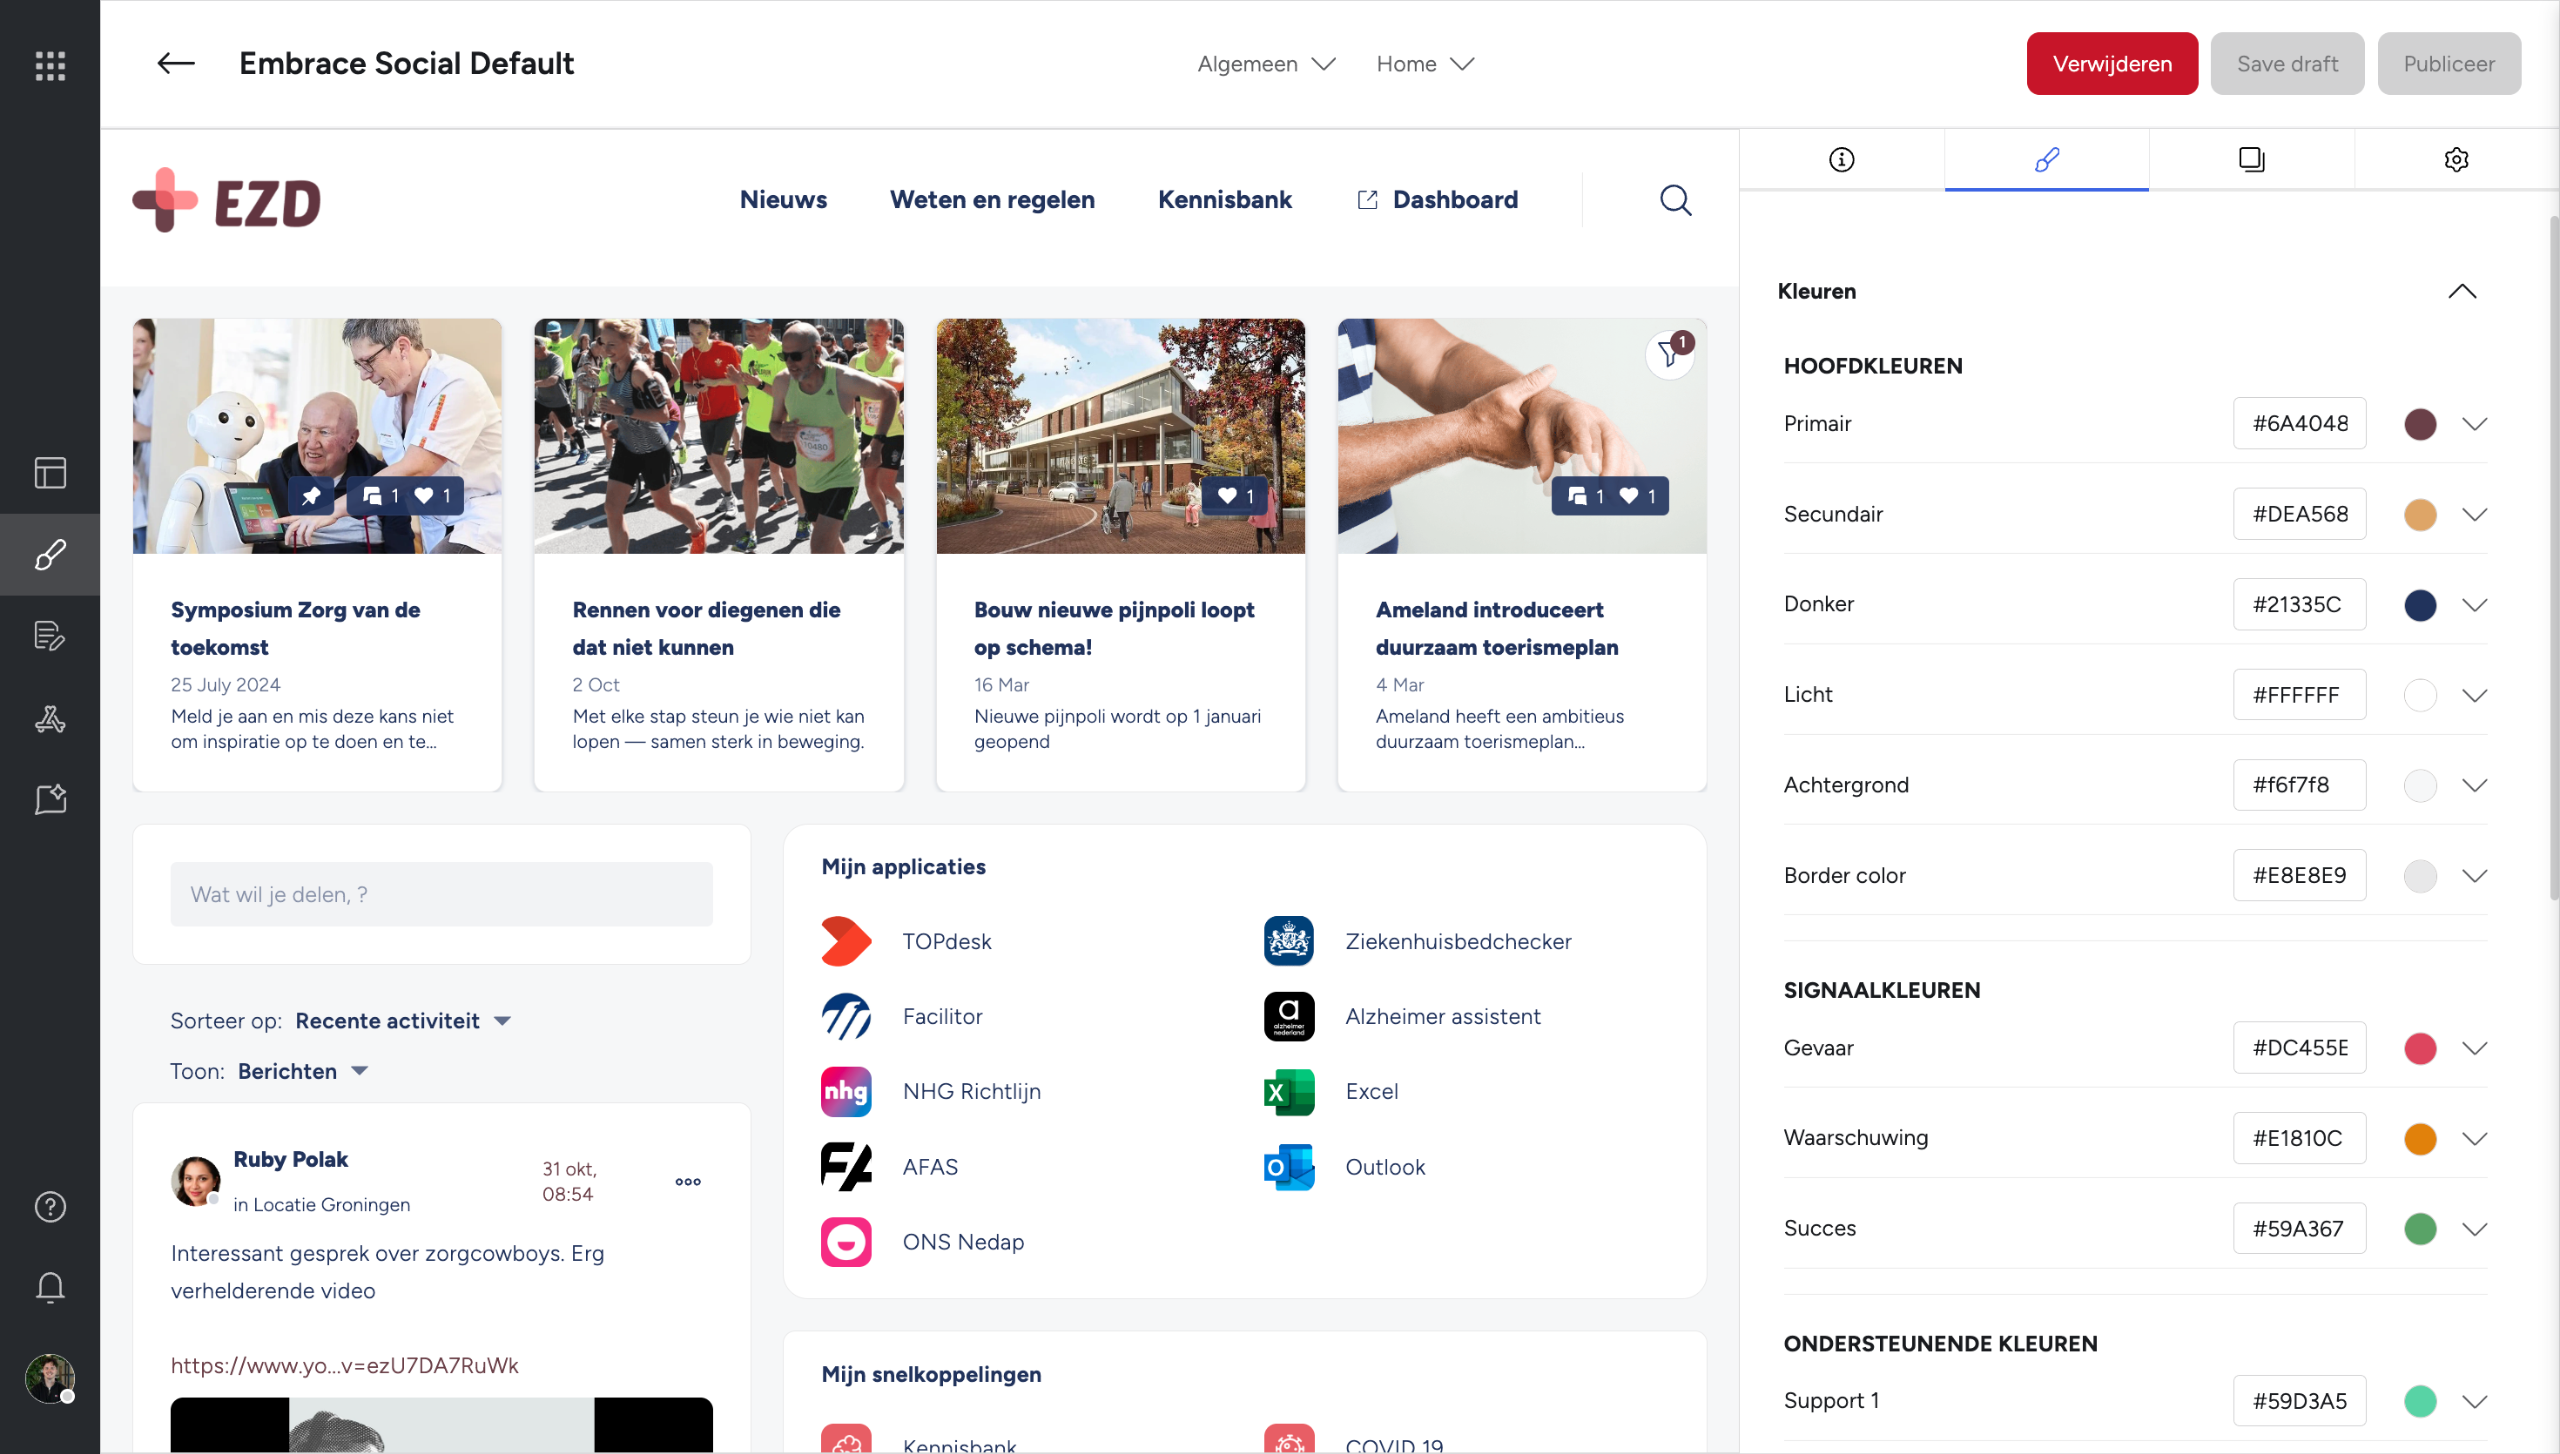This screenshot has width=2560, height=1454.
Task: Expand the Border color options
Action: [2475, 876]
